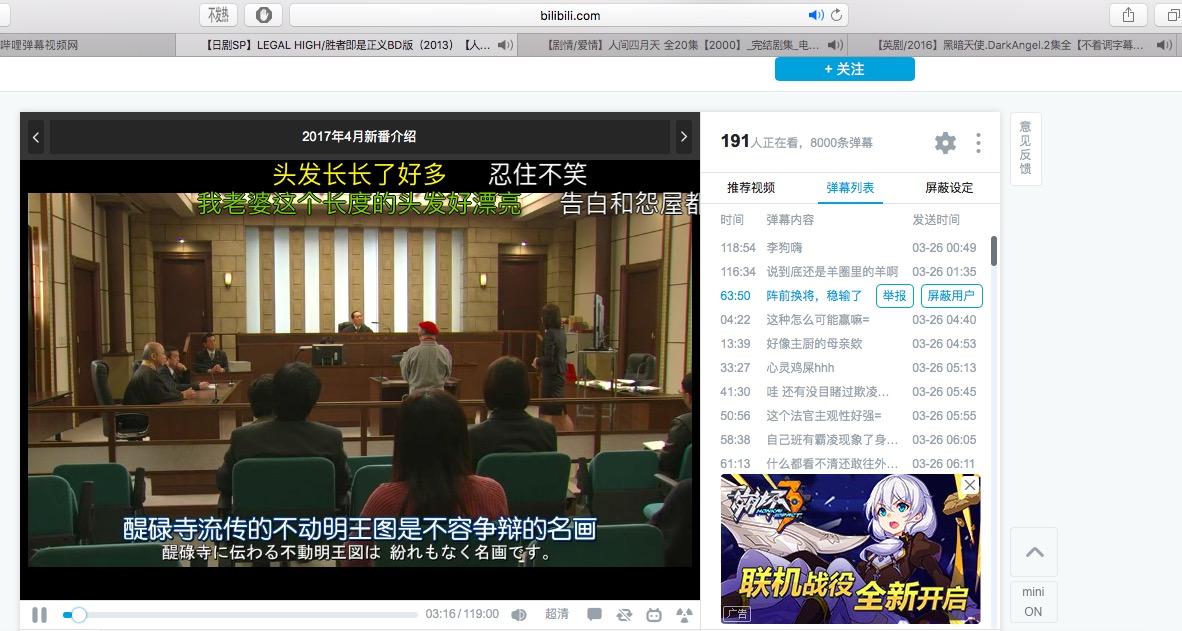Viewport: 1182px width, 631px height.
Task: Mute the 人间四月天 tab's audio icon
Action: [x=834, y=45]
